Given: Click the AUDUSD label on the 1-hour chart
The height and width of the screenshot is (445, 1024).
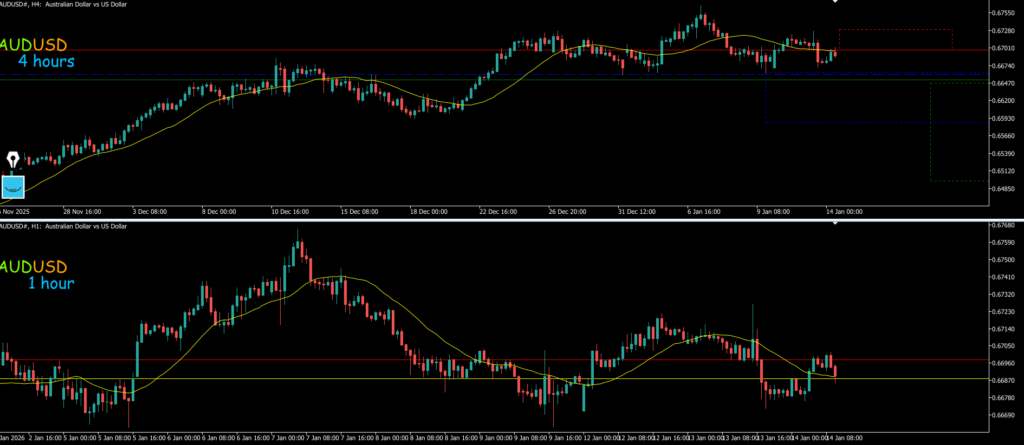Looking at the screenshot, I should point(34,267).
